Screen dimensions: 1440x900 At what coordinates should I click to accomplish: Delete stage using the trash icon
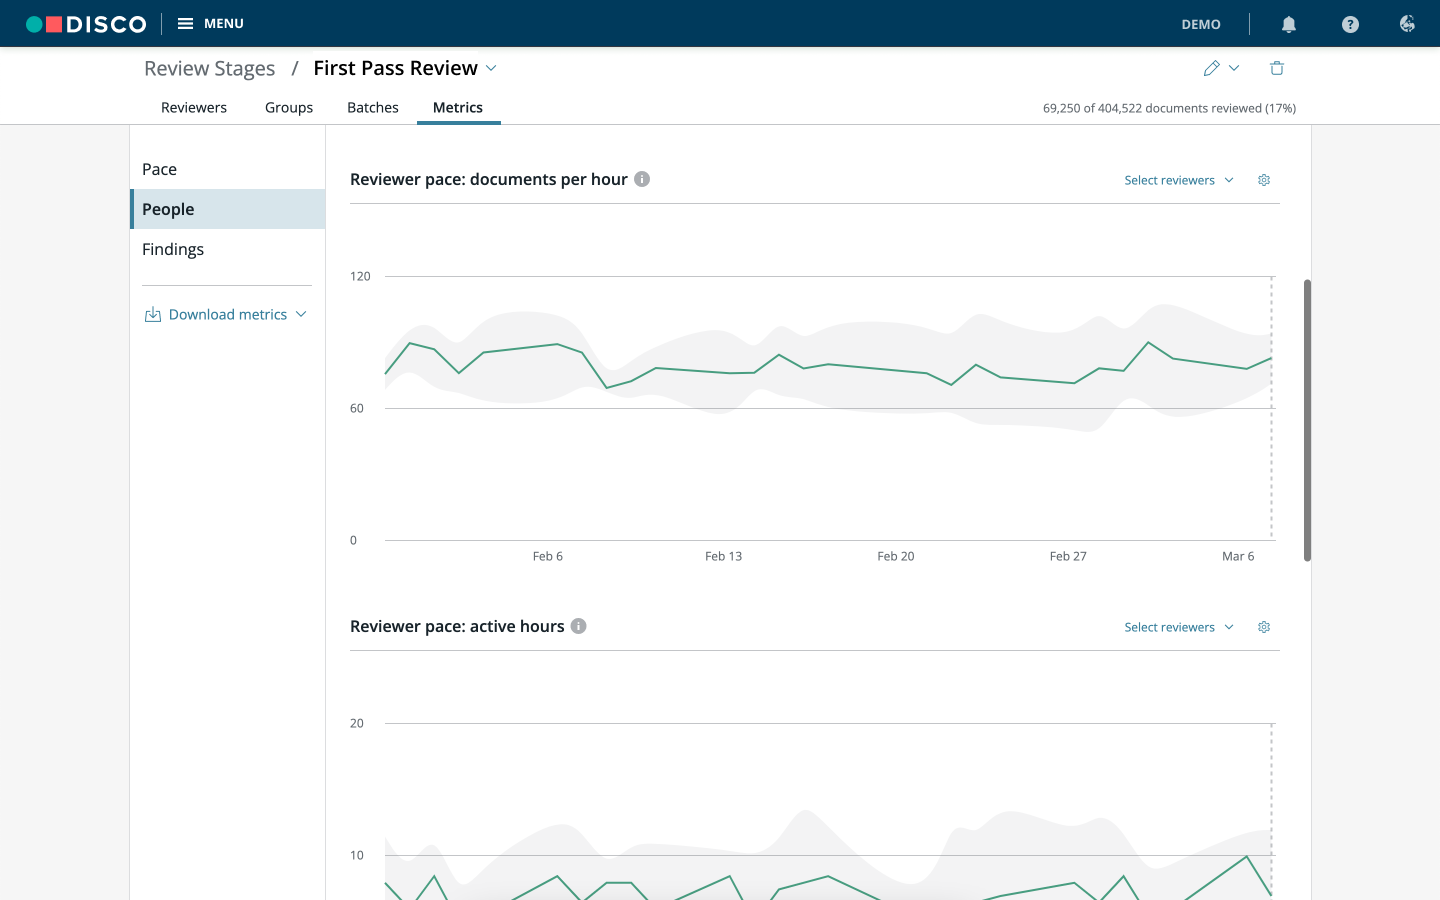pos(1277,68)
